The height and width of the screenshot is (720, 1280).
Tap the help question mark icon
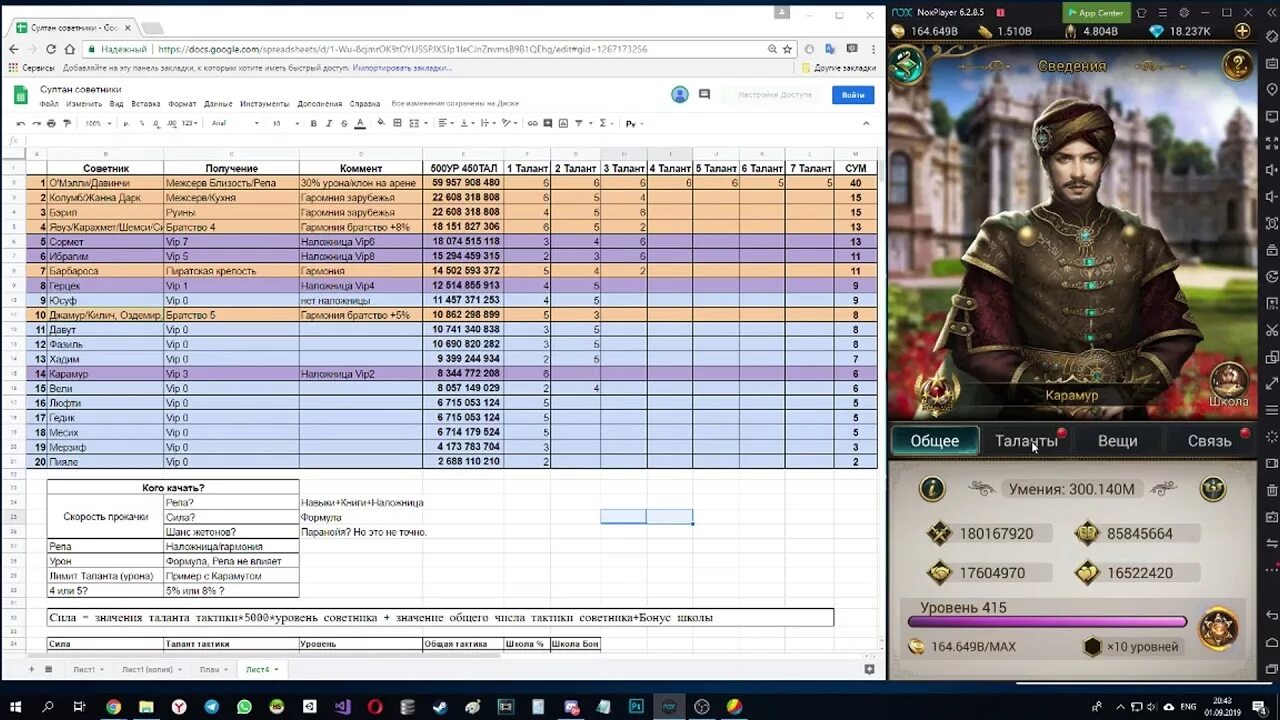[1238, 65]
